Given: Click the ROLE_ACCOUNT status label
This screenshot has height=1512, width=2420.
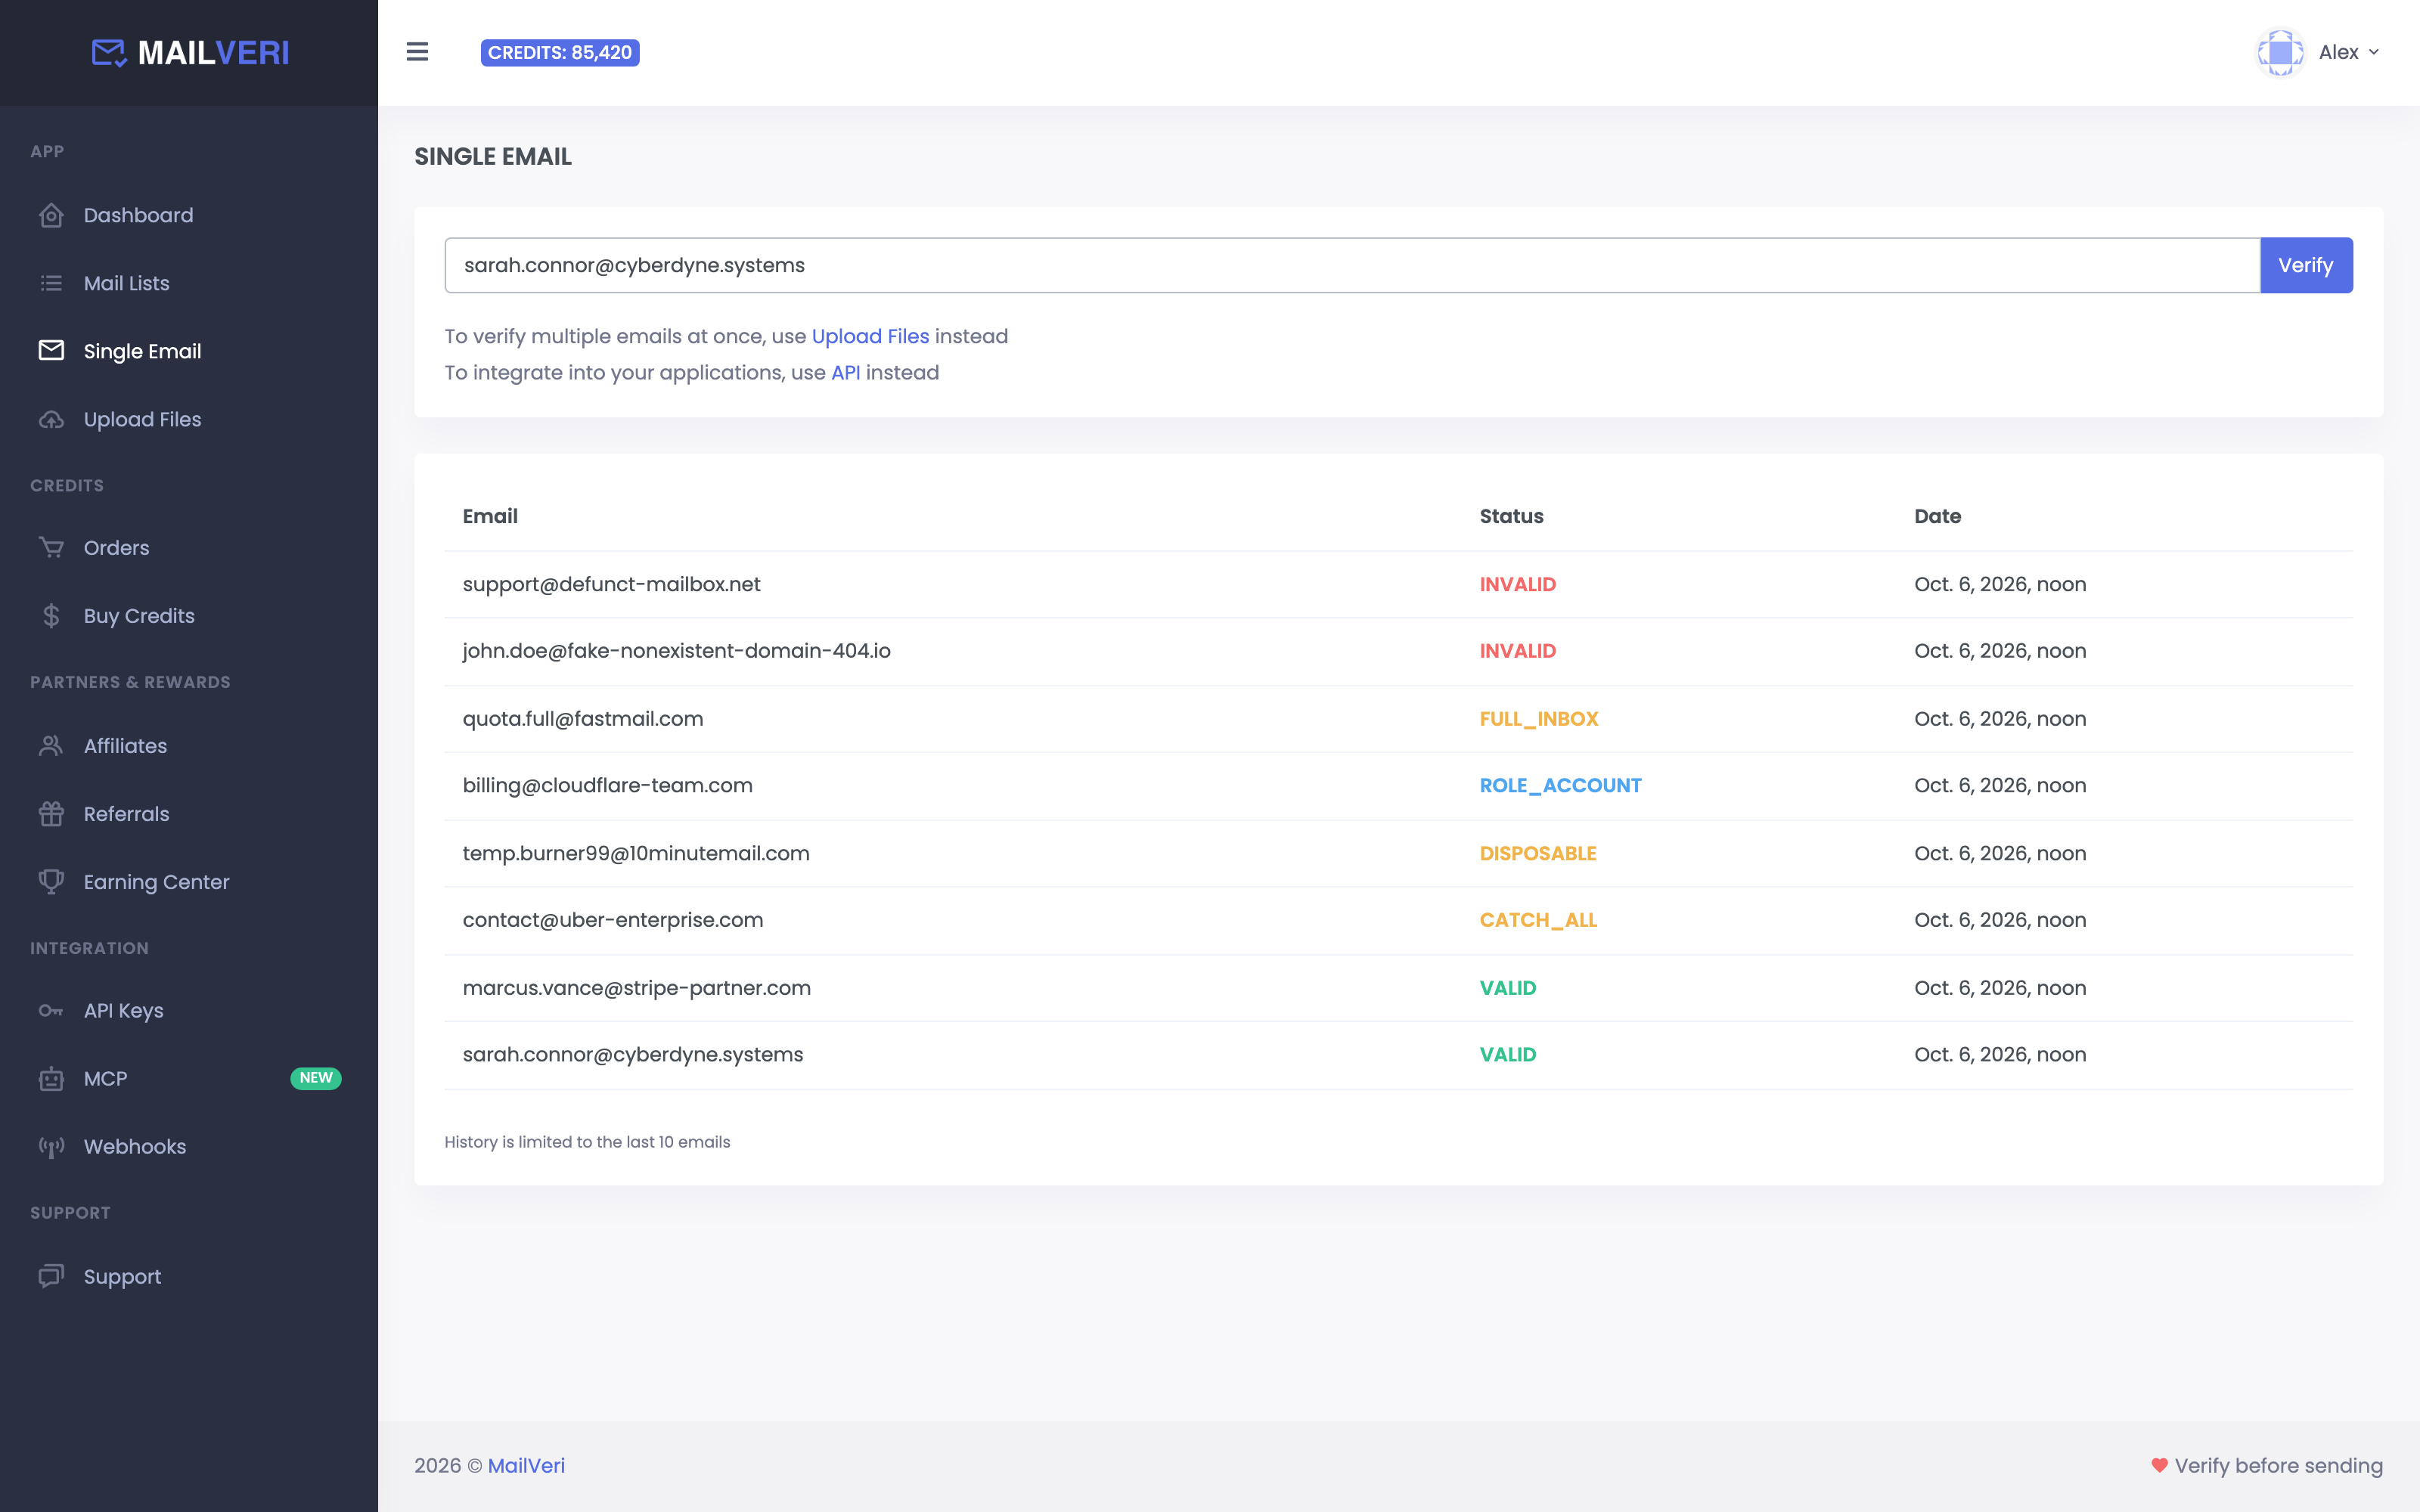Looking at the screenshot, I should coord(1560,786).
